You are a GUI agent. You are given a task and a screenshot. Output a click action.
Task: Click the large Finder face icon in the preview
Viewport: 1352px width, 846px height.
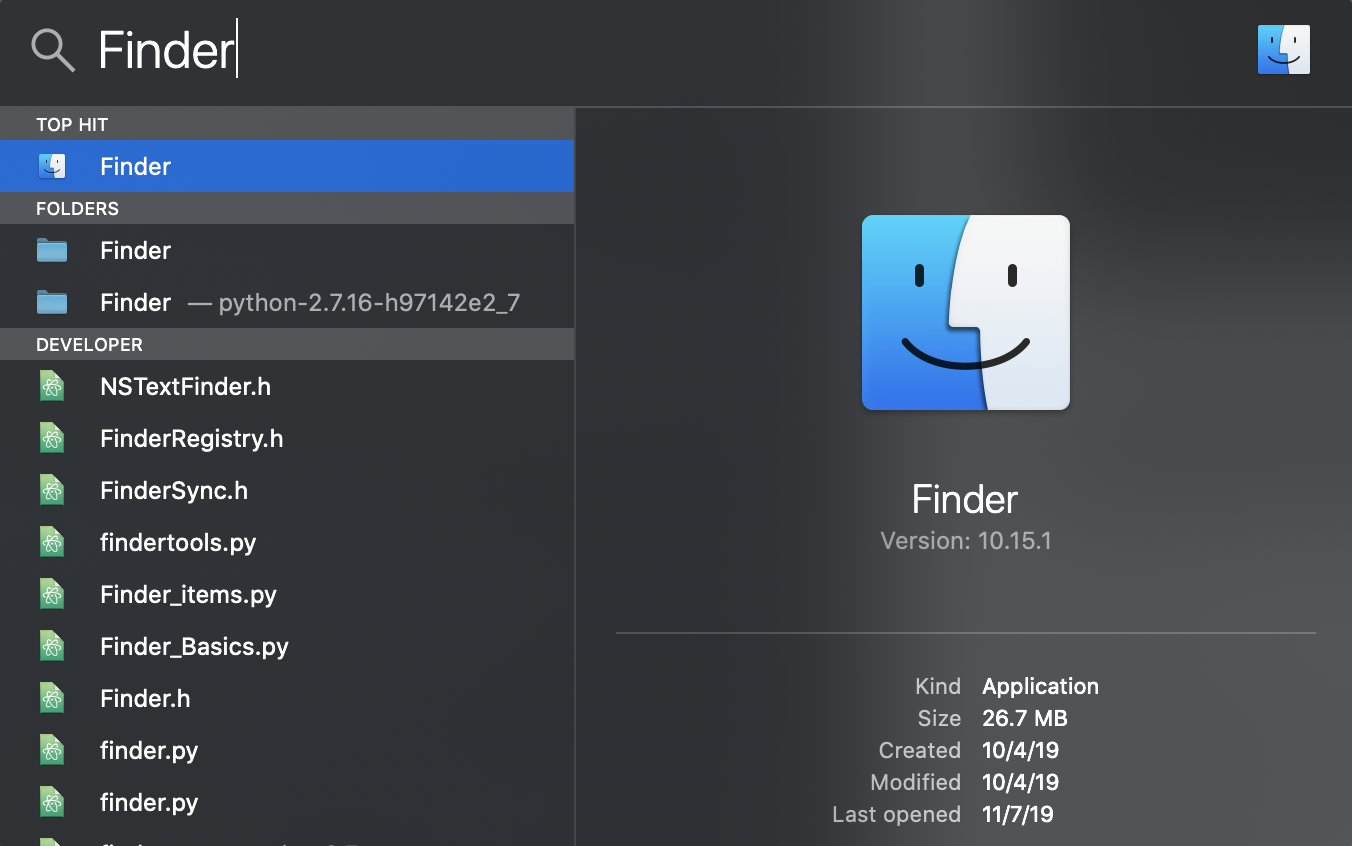point(966,312)
